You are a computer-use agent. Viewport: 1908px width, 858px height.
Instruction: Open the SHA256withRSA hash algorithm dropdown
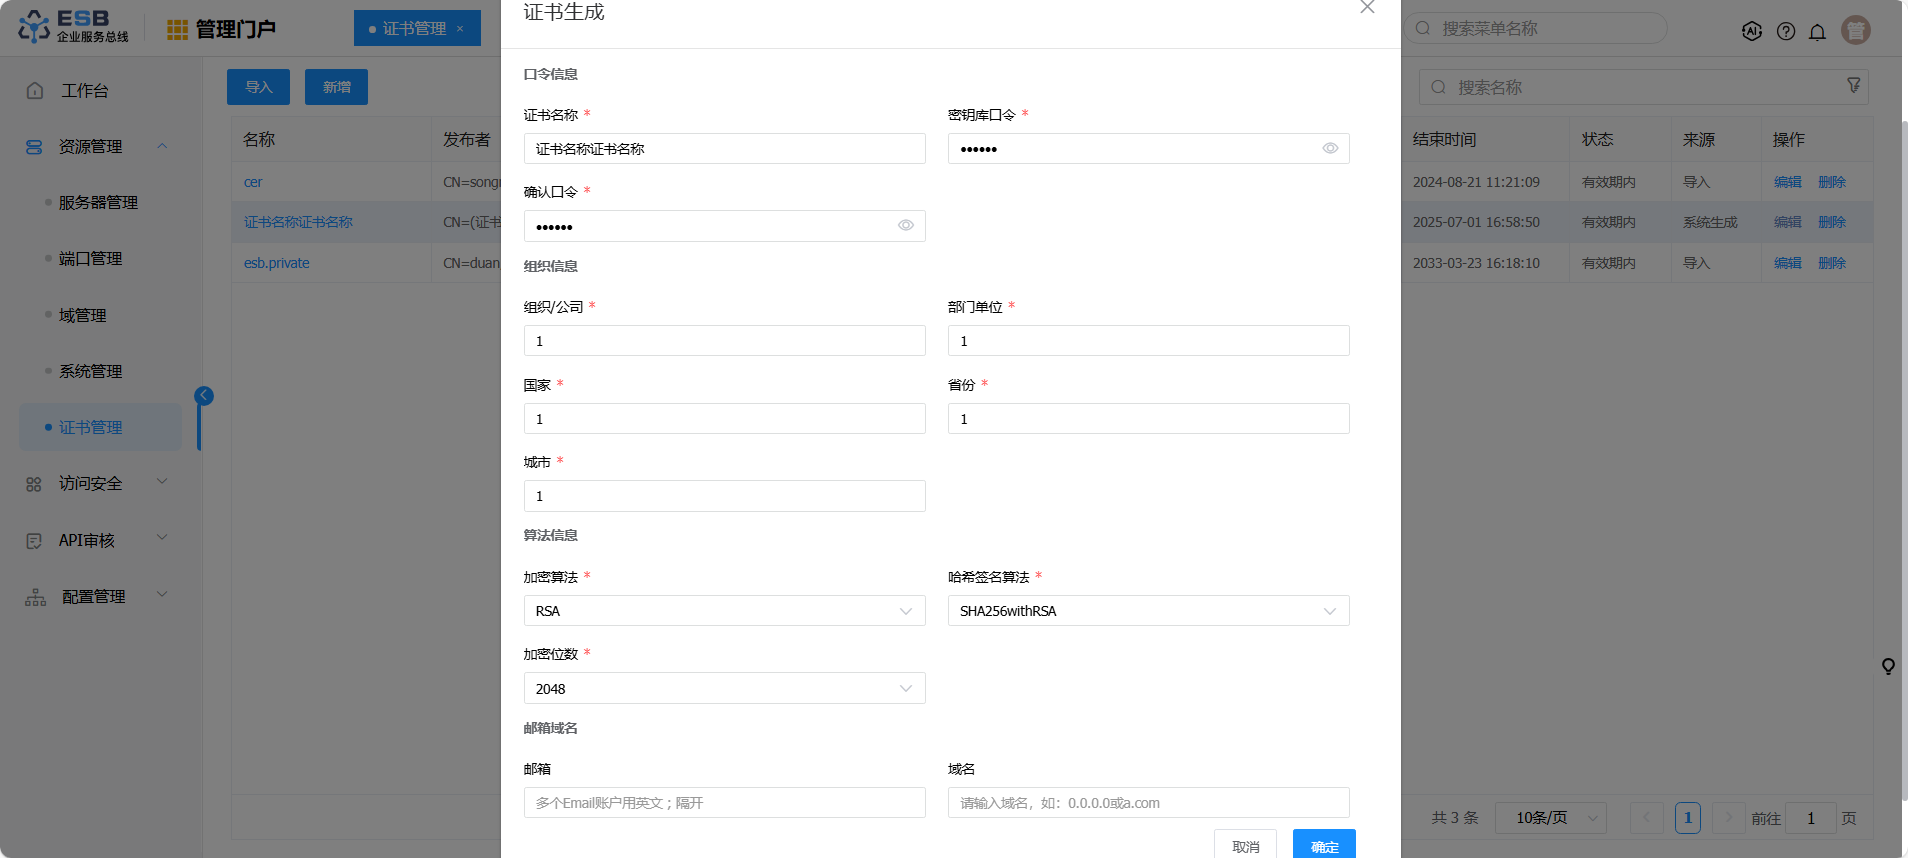[x=1148, y=611]
